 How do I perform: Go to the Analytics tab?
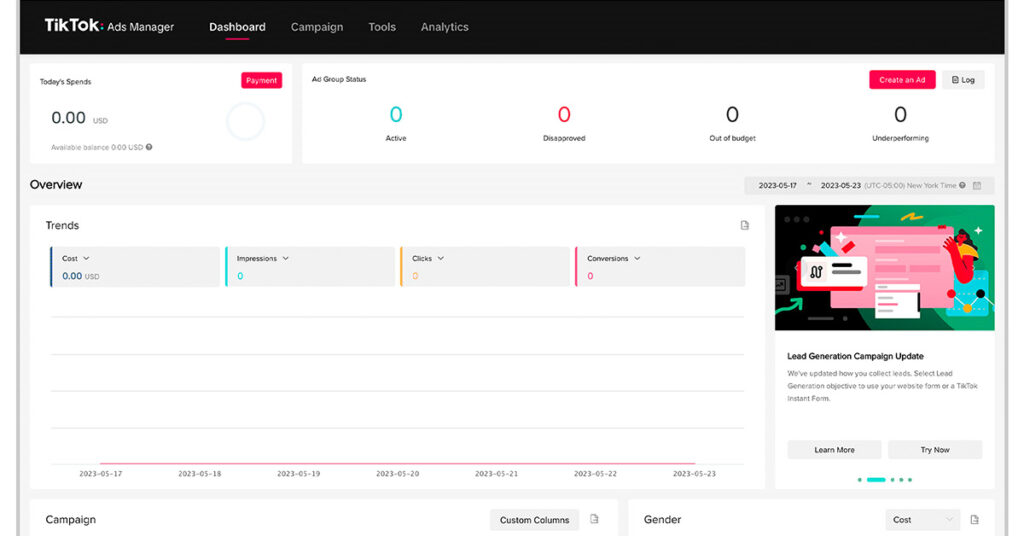445,27
